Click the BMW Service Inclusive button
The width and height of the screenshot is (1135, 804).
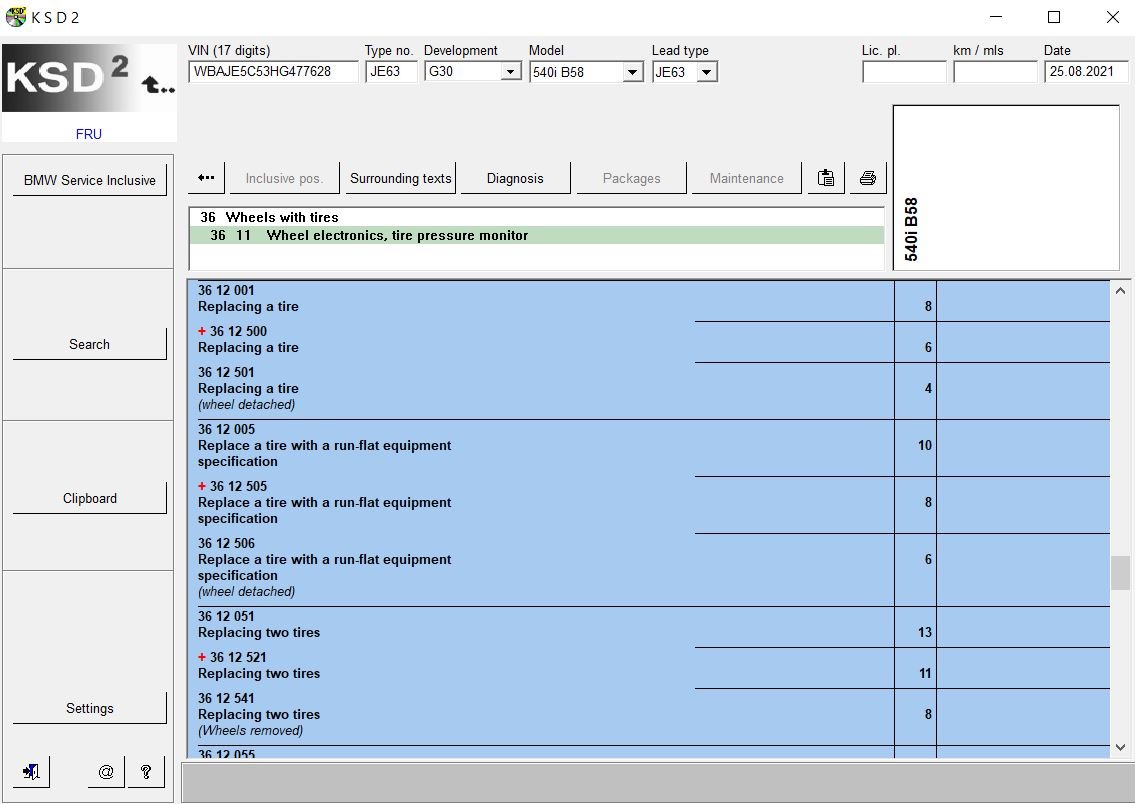pyautogui.click(x=90, y=180)
